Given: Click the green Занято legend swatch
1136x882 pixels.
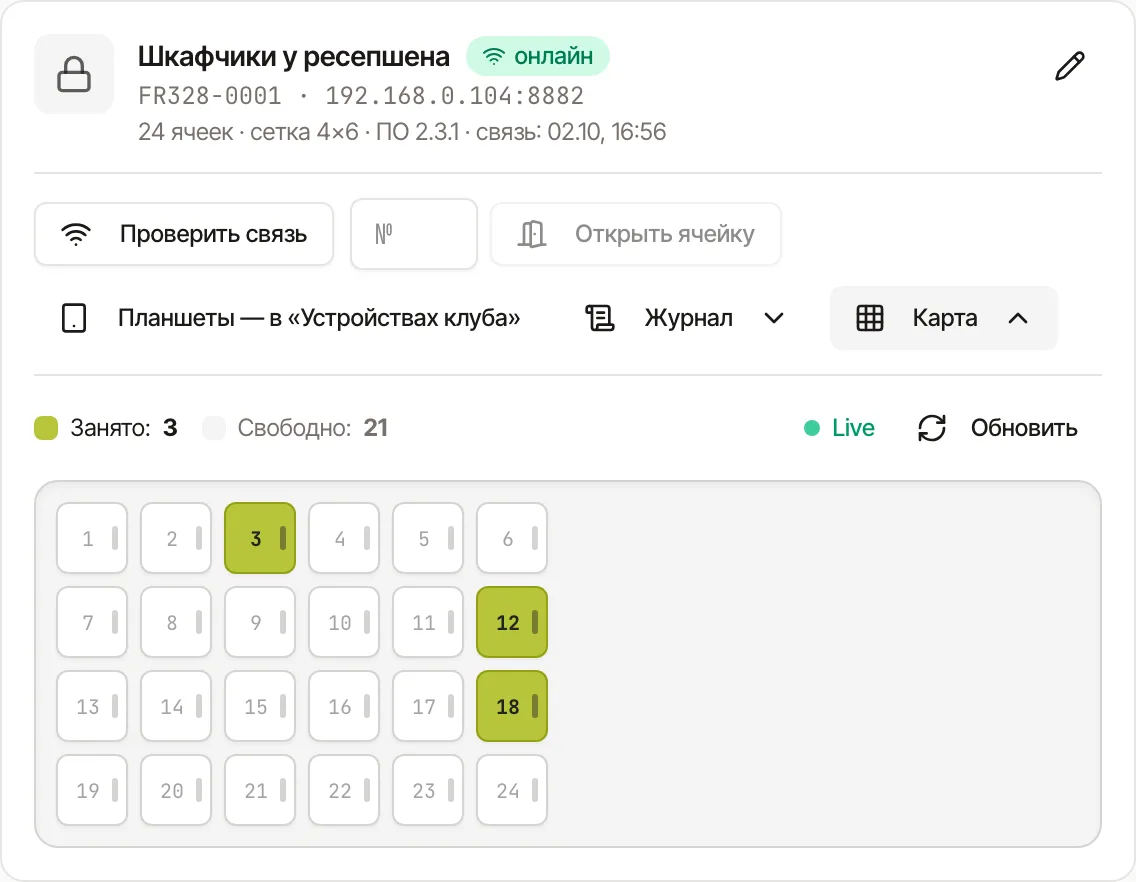Looking at the screenshot, I should (46, 428).
